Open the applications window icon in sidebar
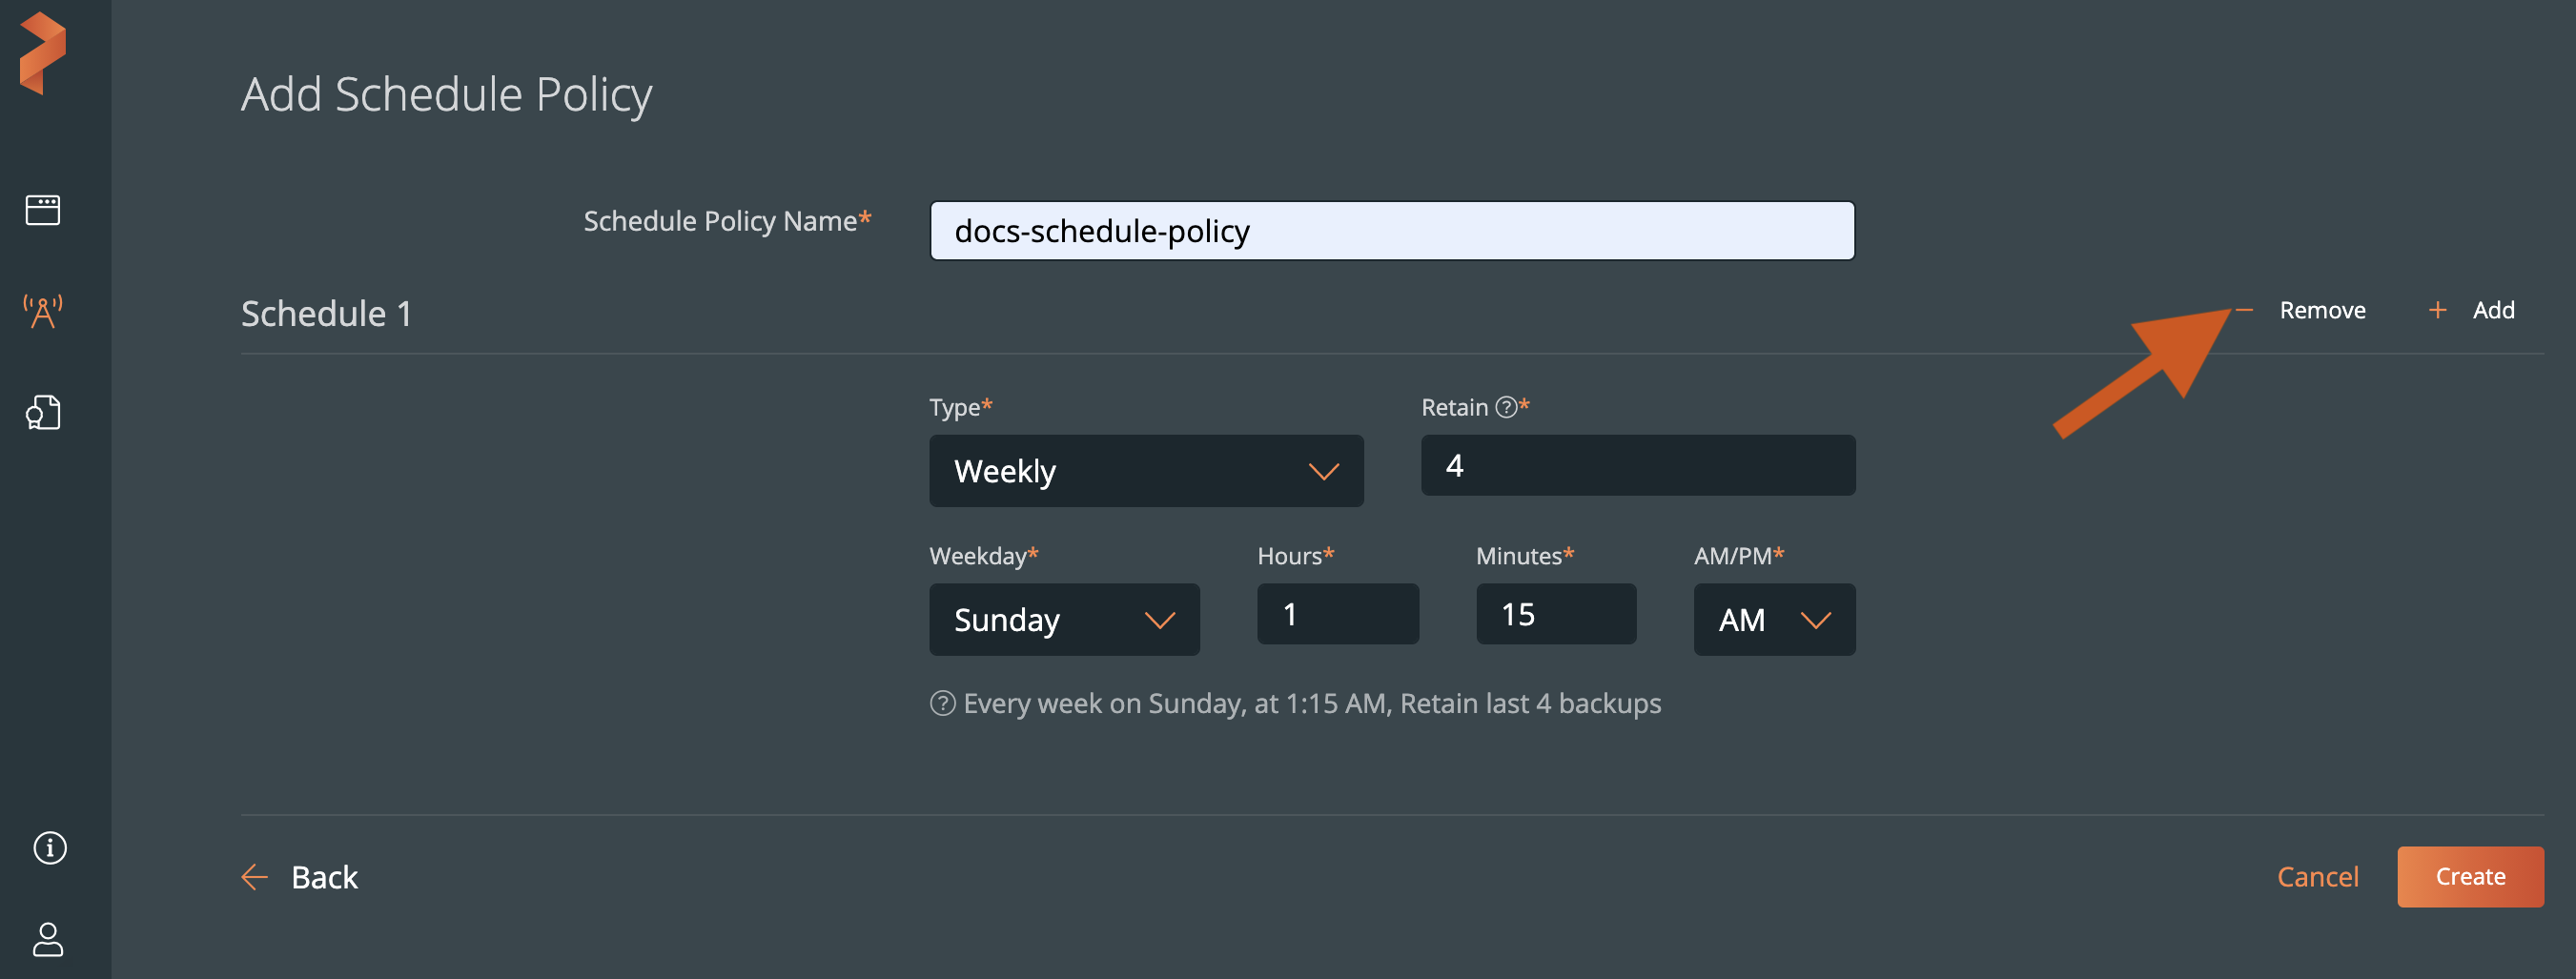This screenshot has height=979, width=2576. (43, 210)
